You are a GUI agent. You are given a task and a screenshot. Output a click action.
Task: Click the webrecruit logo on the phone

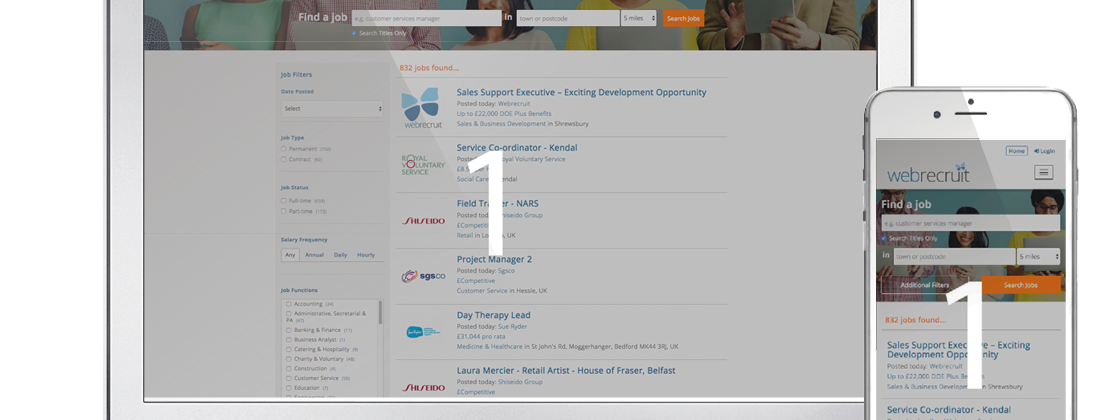click(x=928, y=174)
